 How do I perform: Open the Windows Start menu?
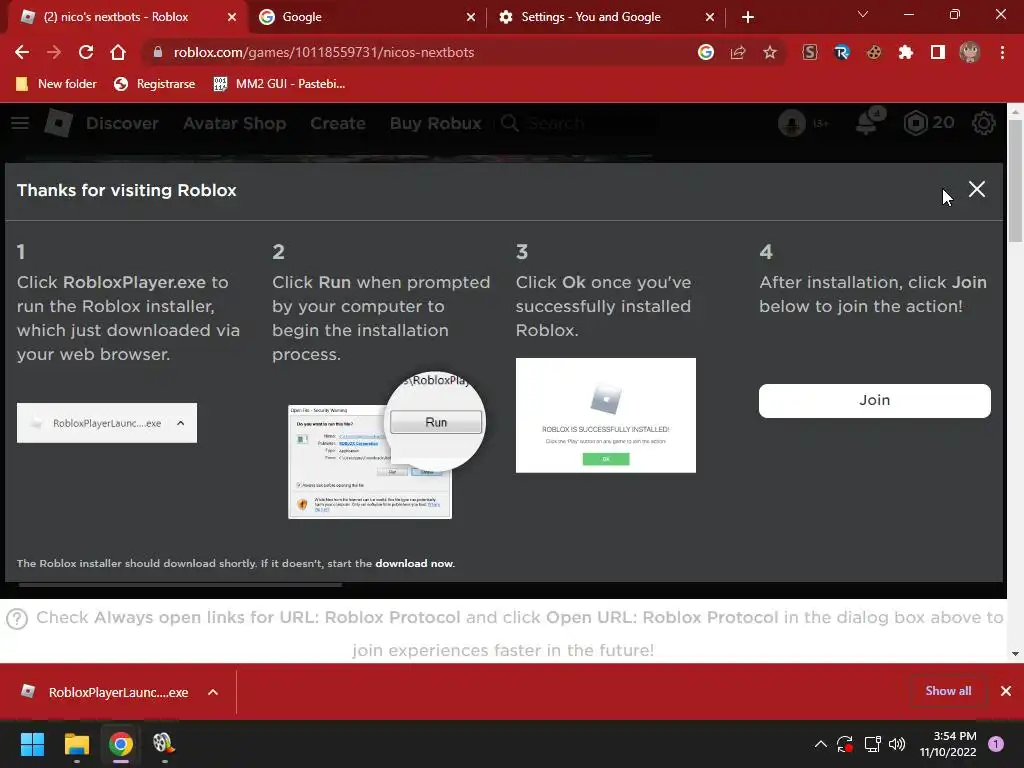click(32, 744)
